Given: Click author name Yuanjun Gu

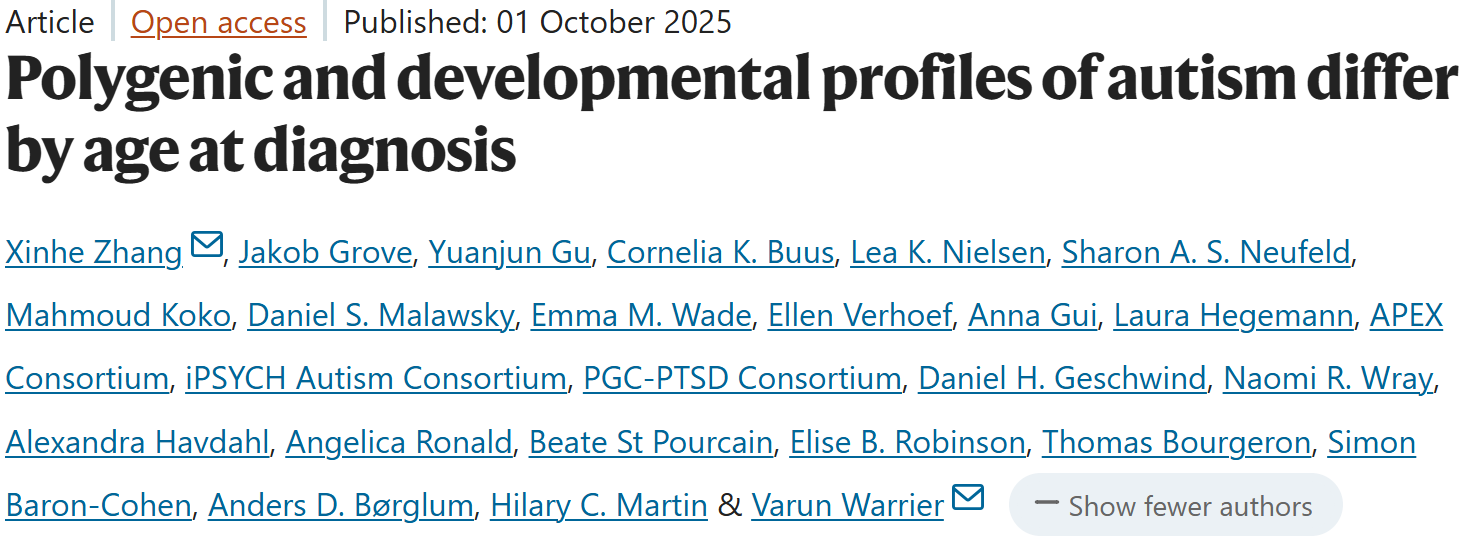Looking at the screenshot, I should pyautogui.click(x=509, y=253).
